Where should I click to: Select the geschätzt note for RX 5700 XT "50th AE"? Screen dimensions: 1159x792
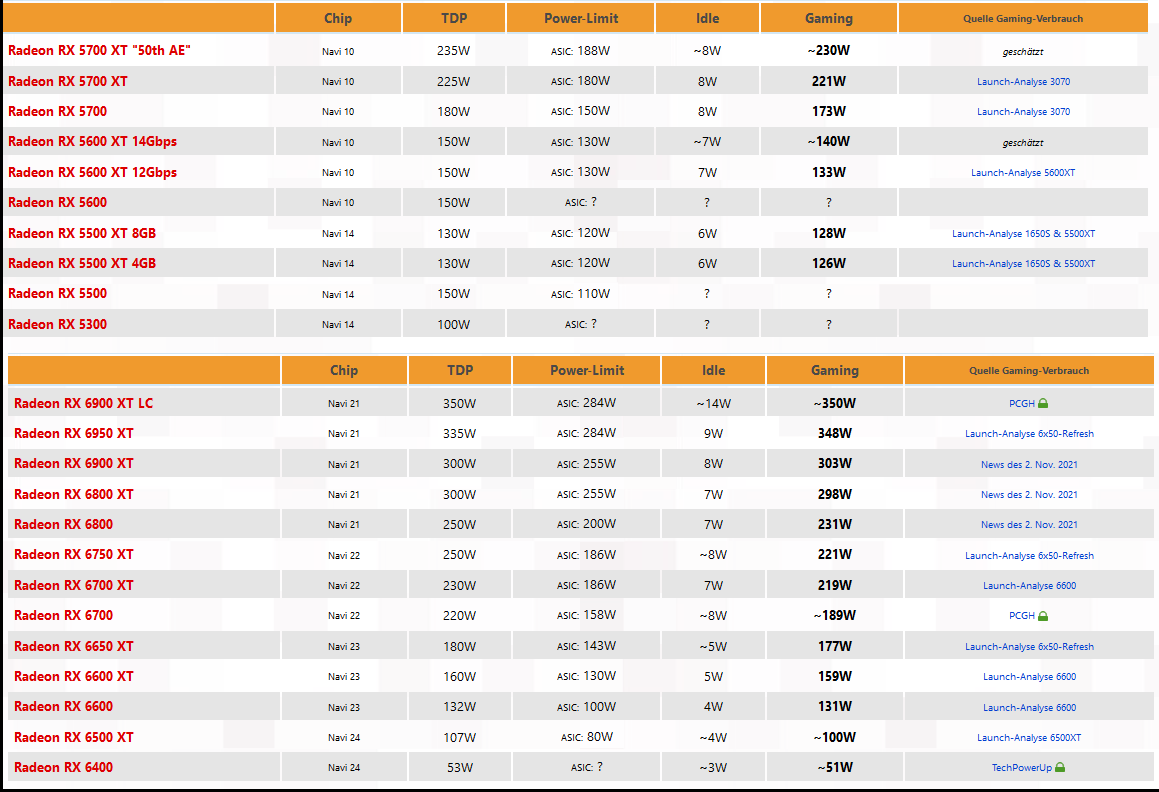coord(1023,52)
